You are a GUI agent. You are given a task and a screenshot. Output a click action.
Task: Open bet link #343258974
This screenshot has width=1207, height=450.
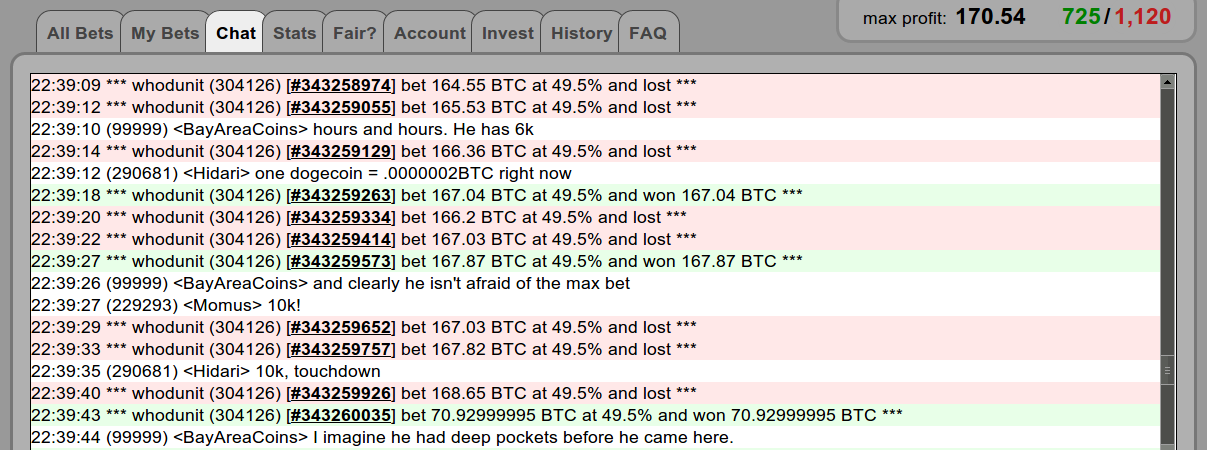(341, 85)
